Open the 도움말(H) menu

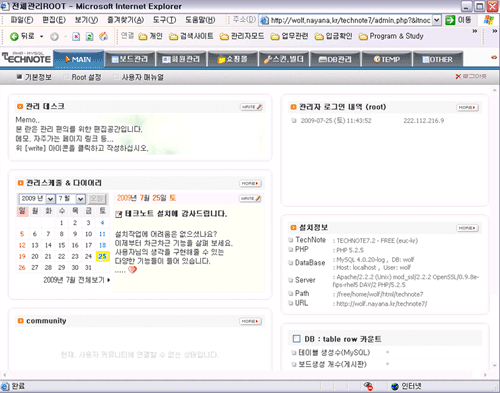pyautogui.click(x=200, y=20)
